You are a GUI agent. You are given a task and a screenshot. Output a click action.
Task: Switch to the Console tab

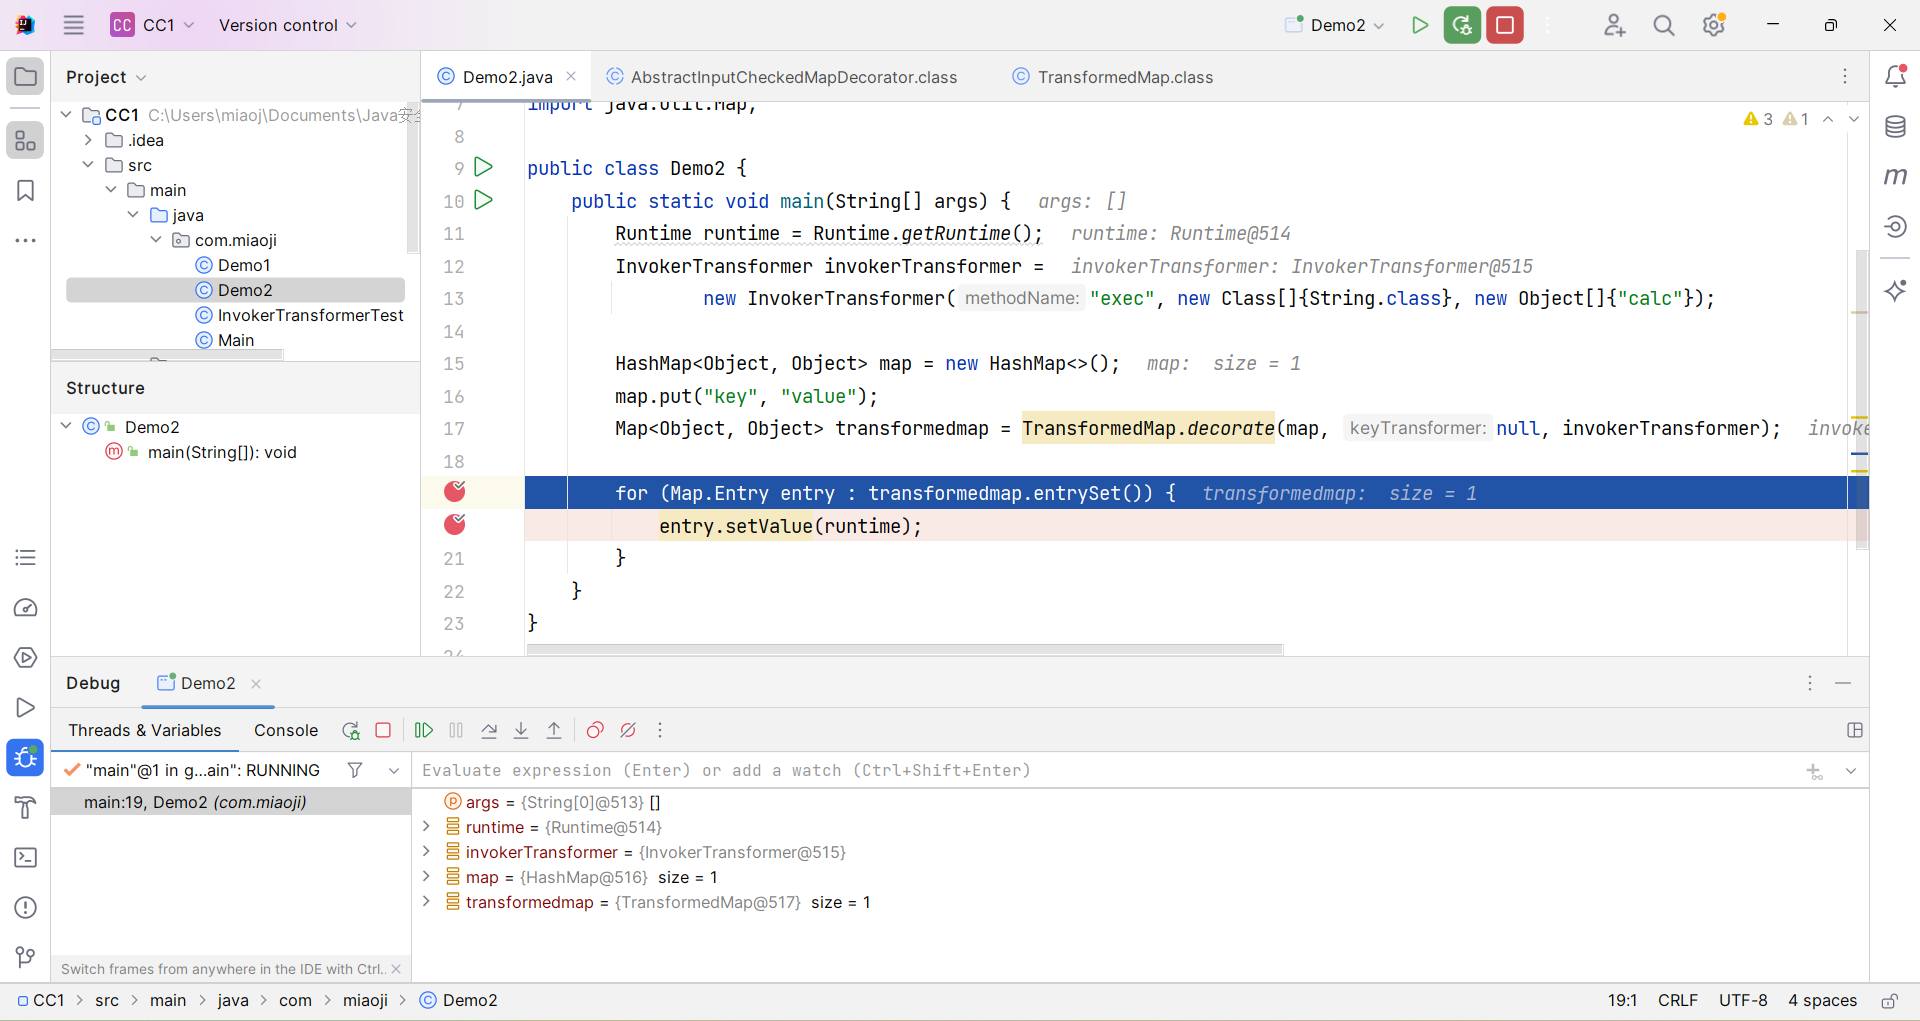pyautogui.click(x=285, y=731)
